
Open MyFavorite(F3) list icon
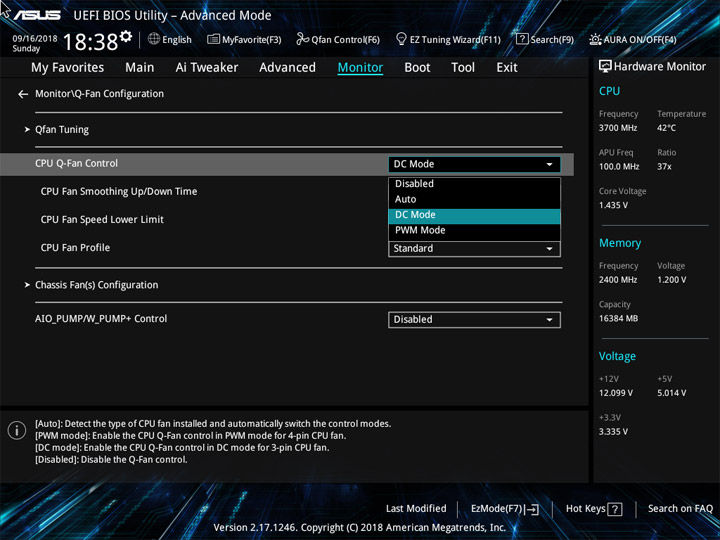(x=213, y=39)
